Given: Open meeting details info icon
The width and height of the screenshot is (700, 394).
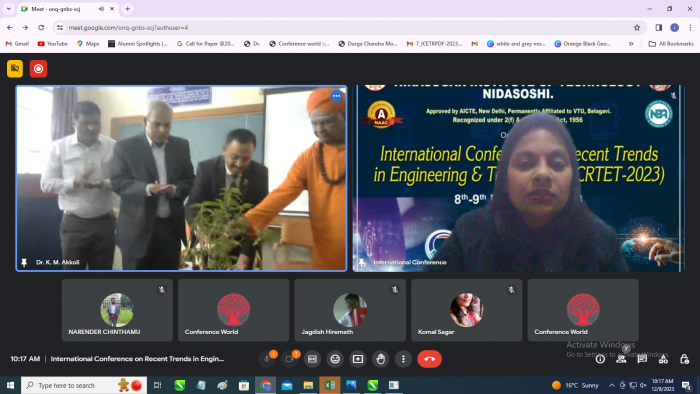Looking at the screenshot, I should (600, 359).
